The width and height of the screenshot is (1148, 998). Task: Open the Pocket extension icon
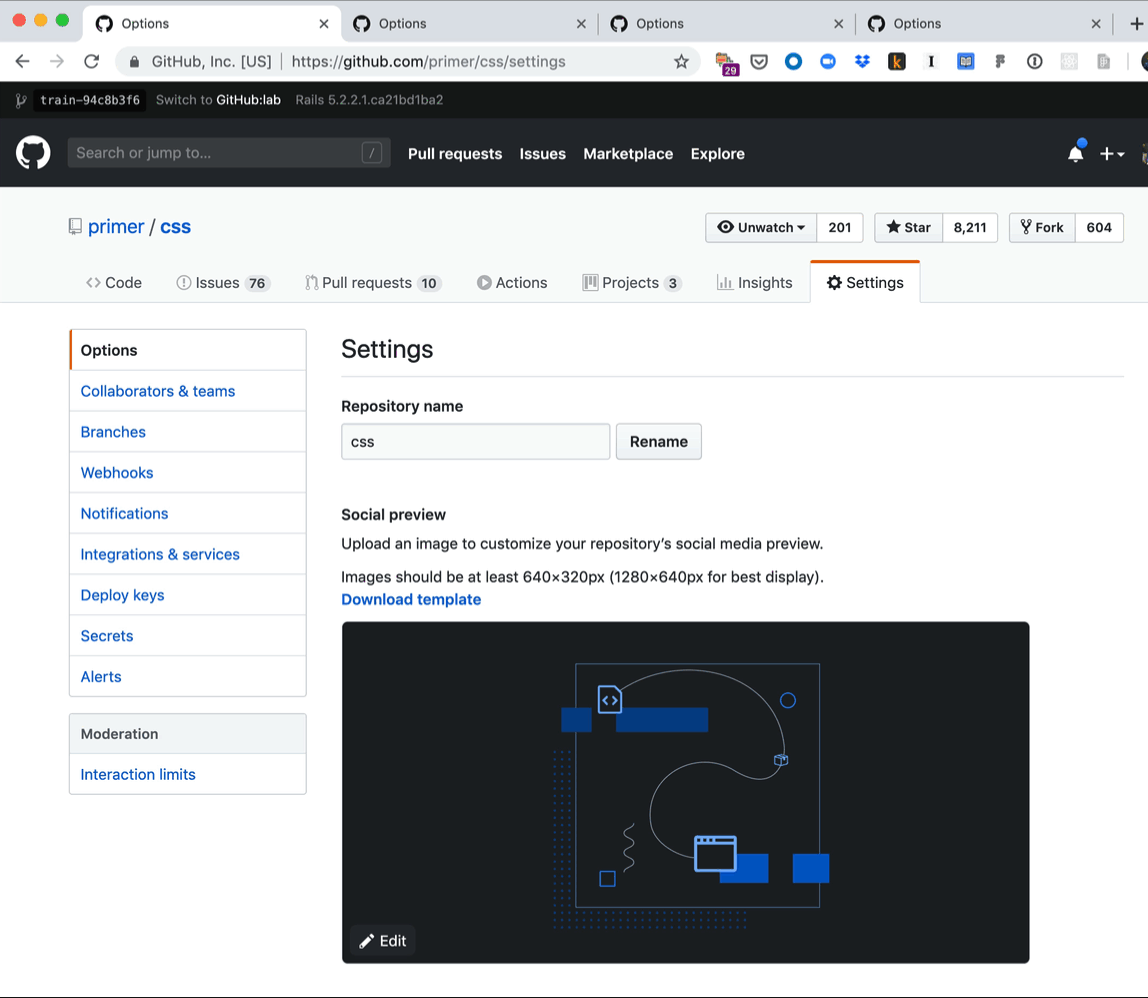759,61
